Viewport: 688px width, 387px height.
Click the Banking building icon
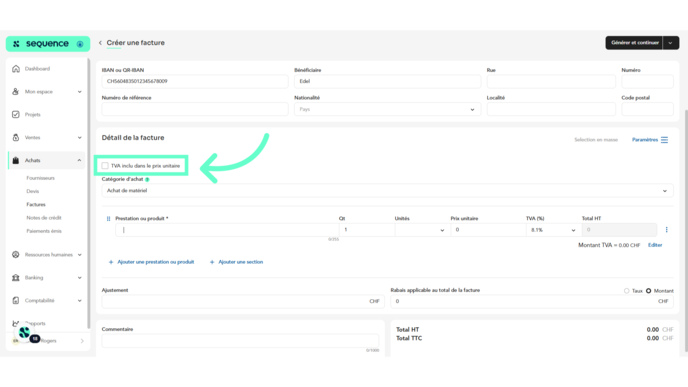coord(16,278)
